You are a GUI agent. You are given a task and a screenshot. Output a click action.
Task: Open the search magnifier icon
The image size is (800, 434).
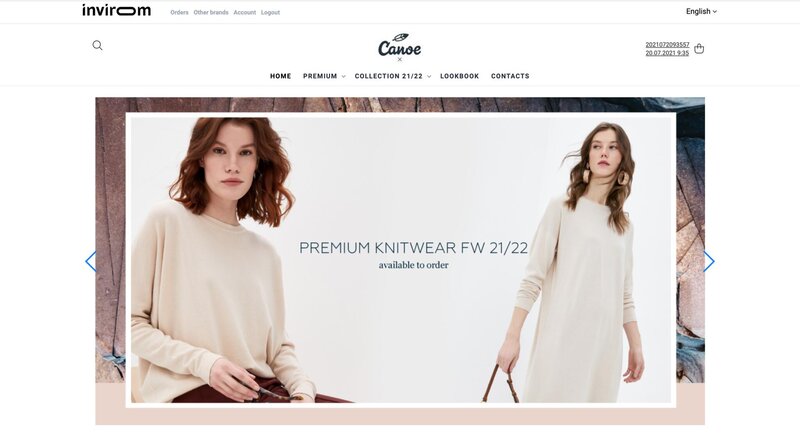pyautogui.click(x=97, y=45)
